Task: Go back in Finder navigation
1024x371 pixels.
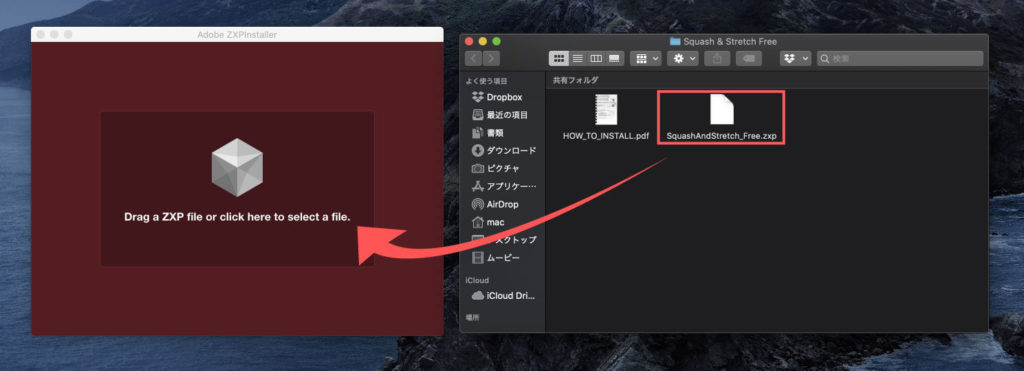Action: (473, 59)
